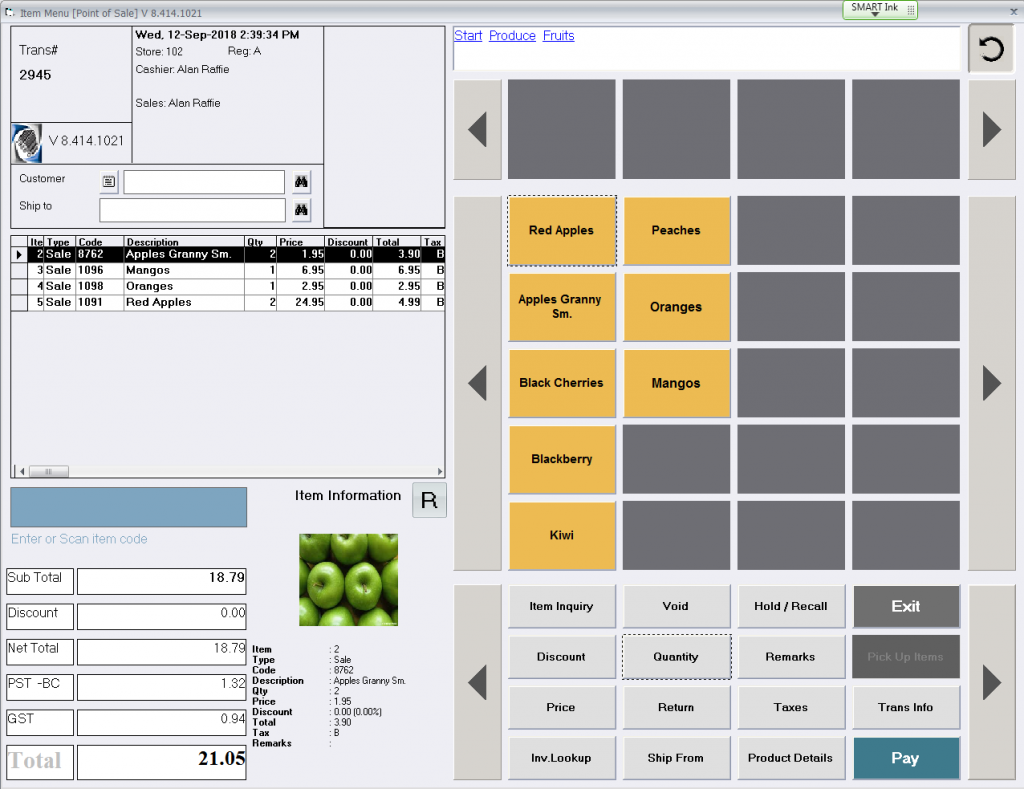Click the Enter or Scan item code field
Screen dimensions: 1024x789
[x=128, y=507]
